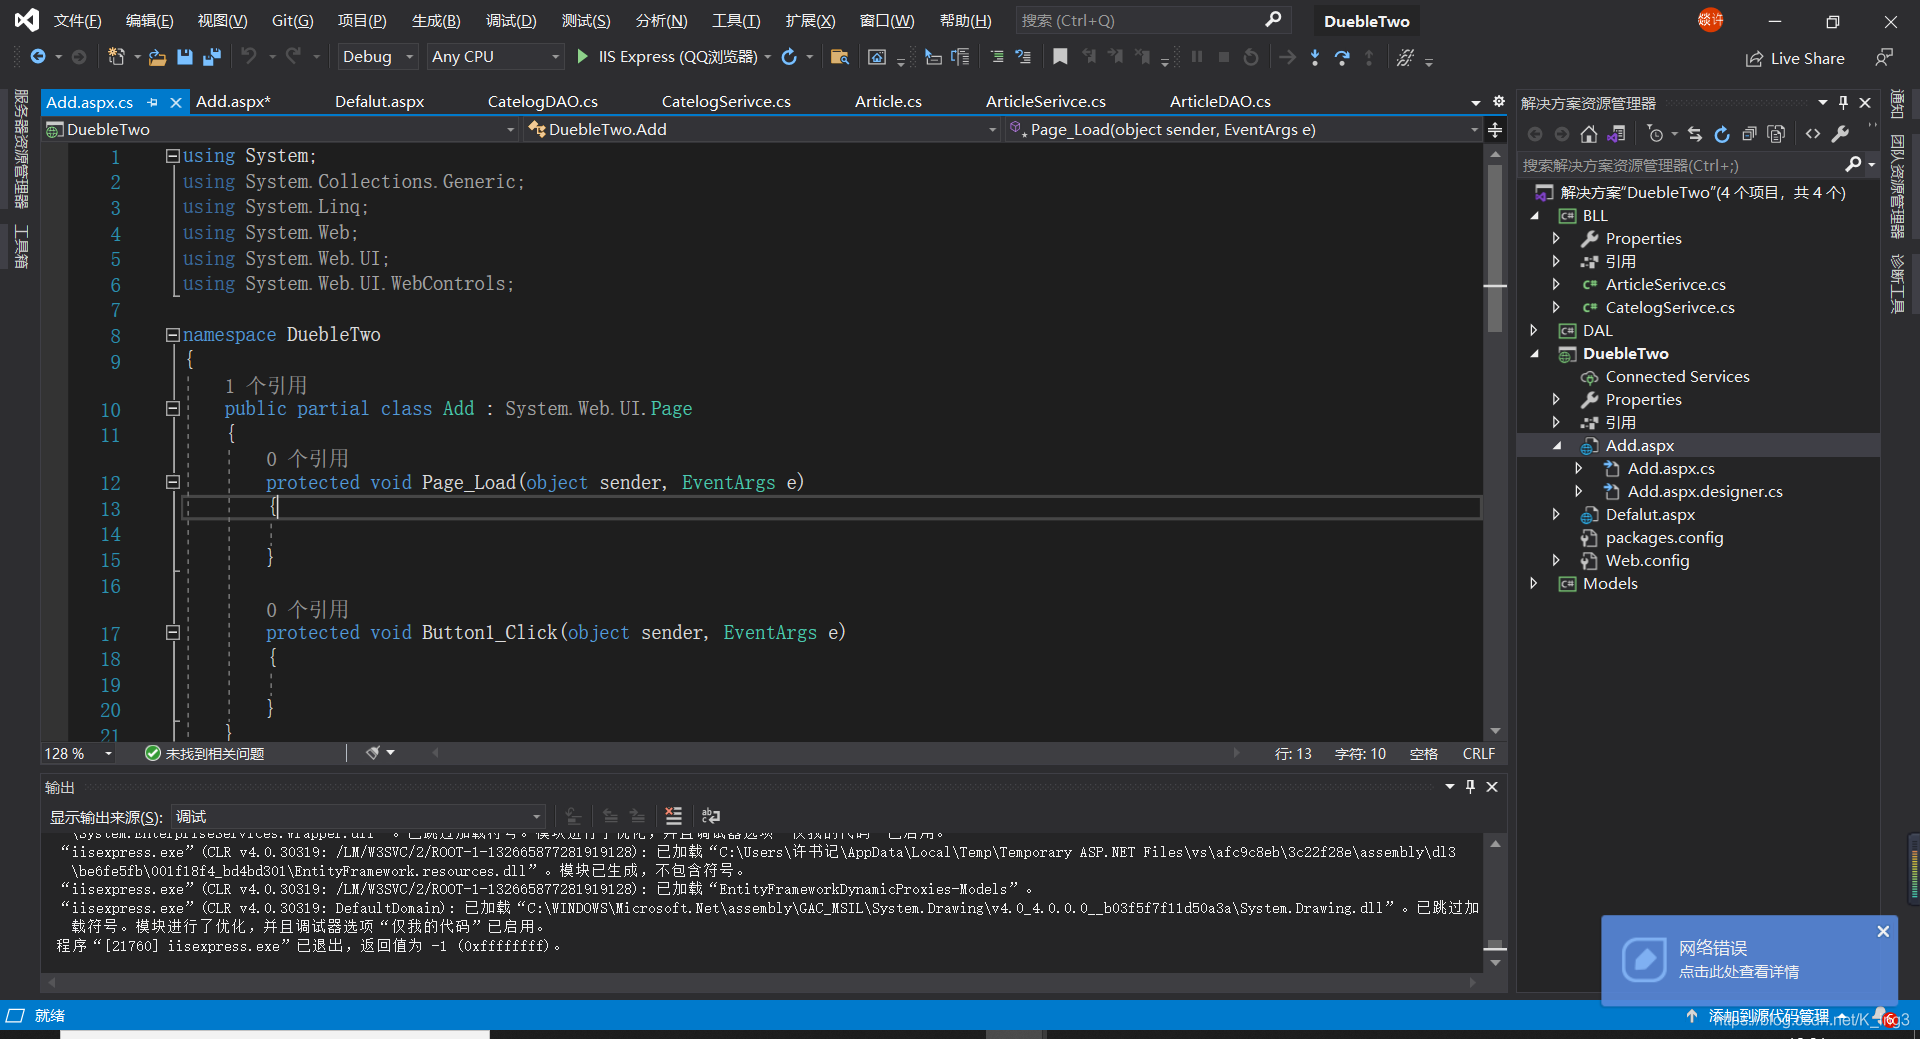Click Solution Explorer Home icon
The height and width of the screenshot is (1039, 1920).
coord(1589,134)
